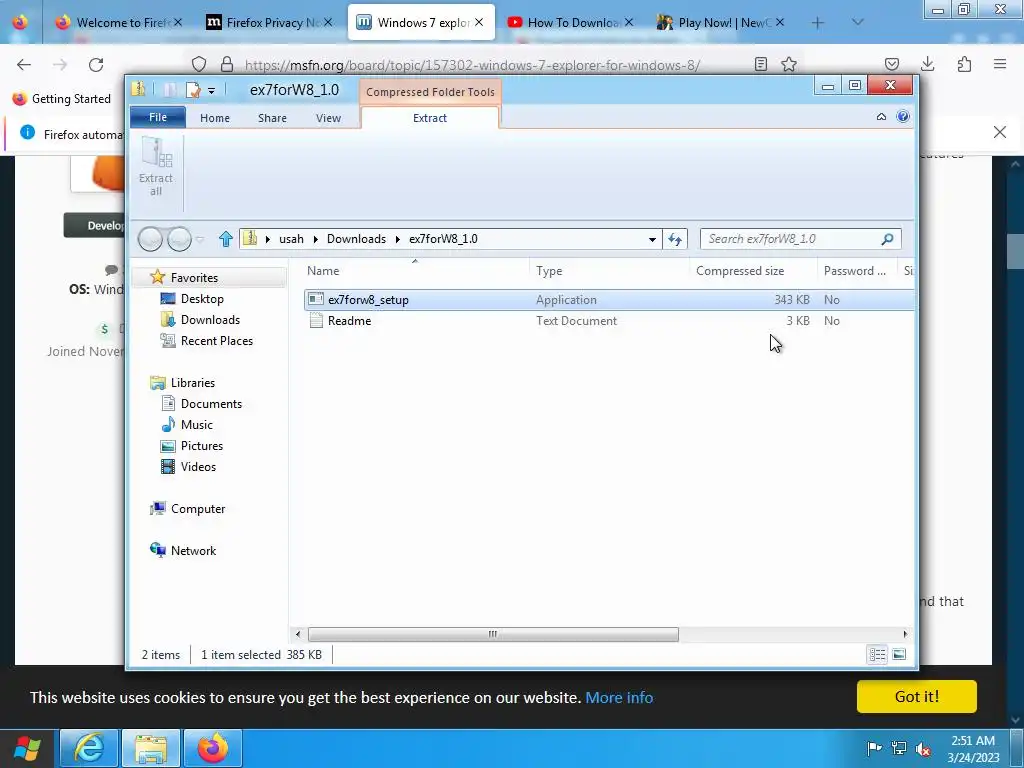The image size is (1024, 768).
Task: Toggle Firefox reader view icon
Action: pyautogui.click(x=761, y=64)
